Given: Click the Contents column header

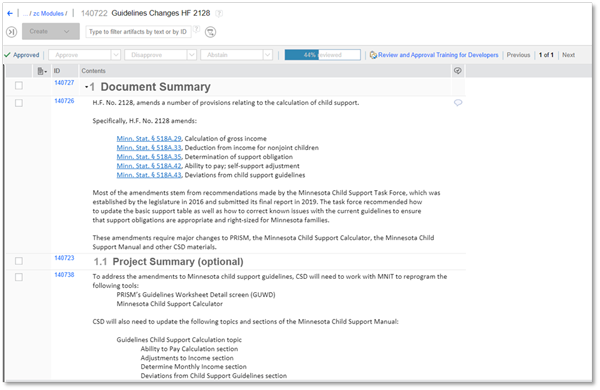Looking at the screenshot, I should 93,71.
